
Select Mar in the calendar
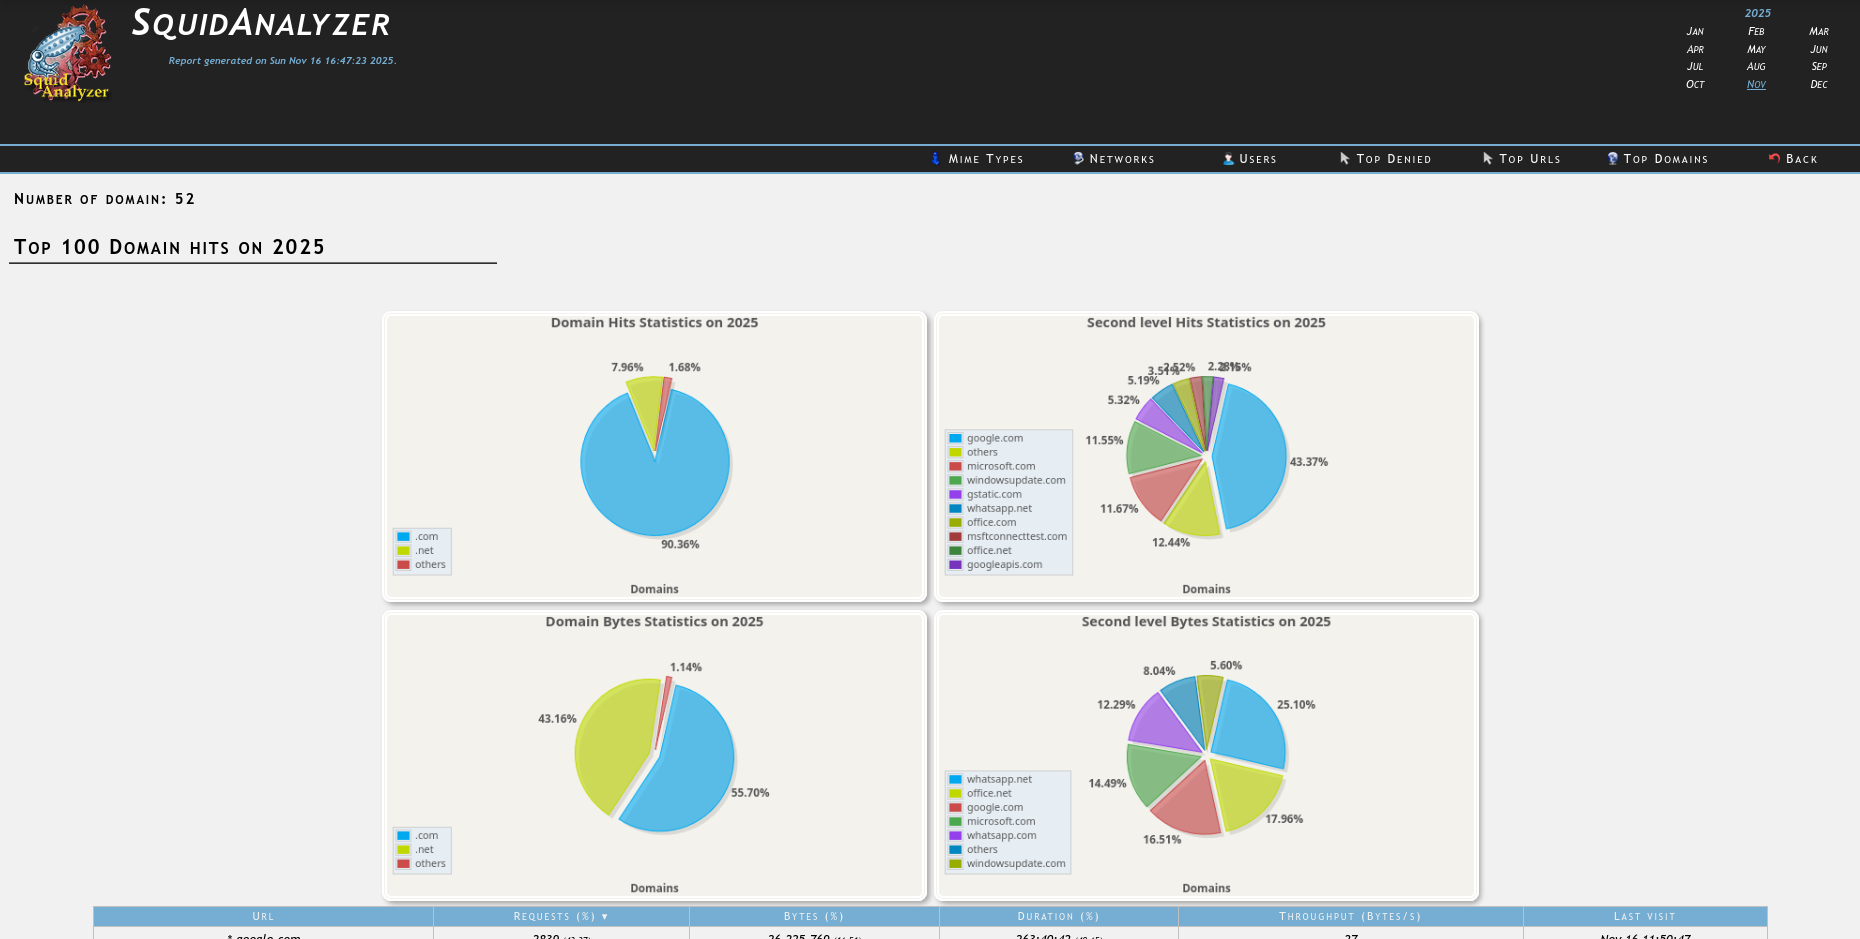[1819, 32]
